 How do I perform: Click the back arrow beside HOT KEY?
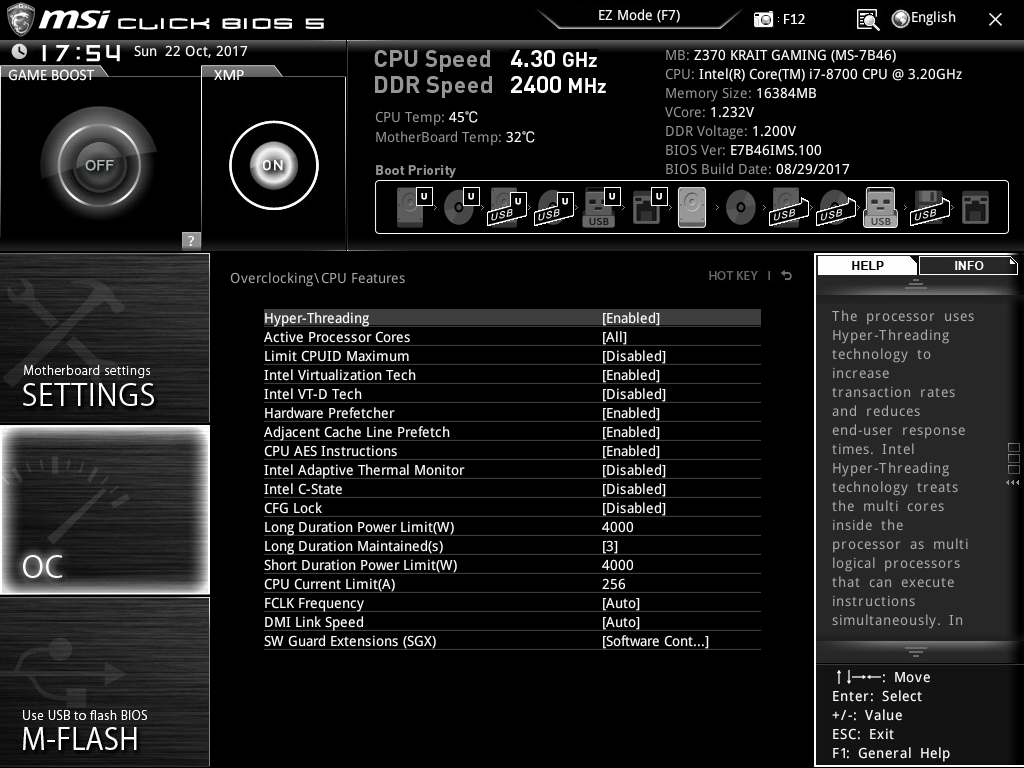coord(787,276)
